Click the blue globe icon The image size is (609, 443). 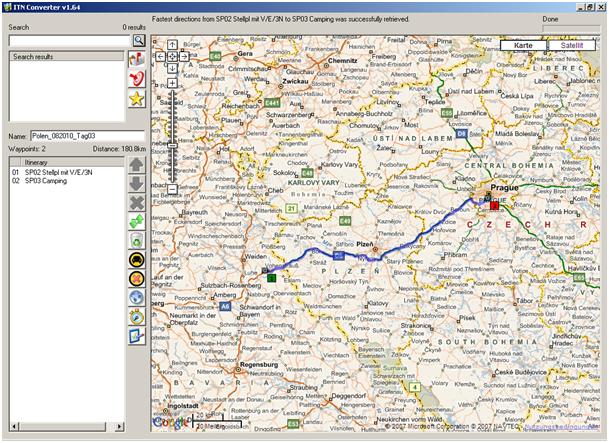point(137,298)
